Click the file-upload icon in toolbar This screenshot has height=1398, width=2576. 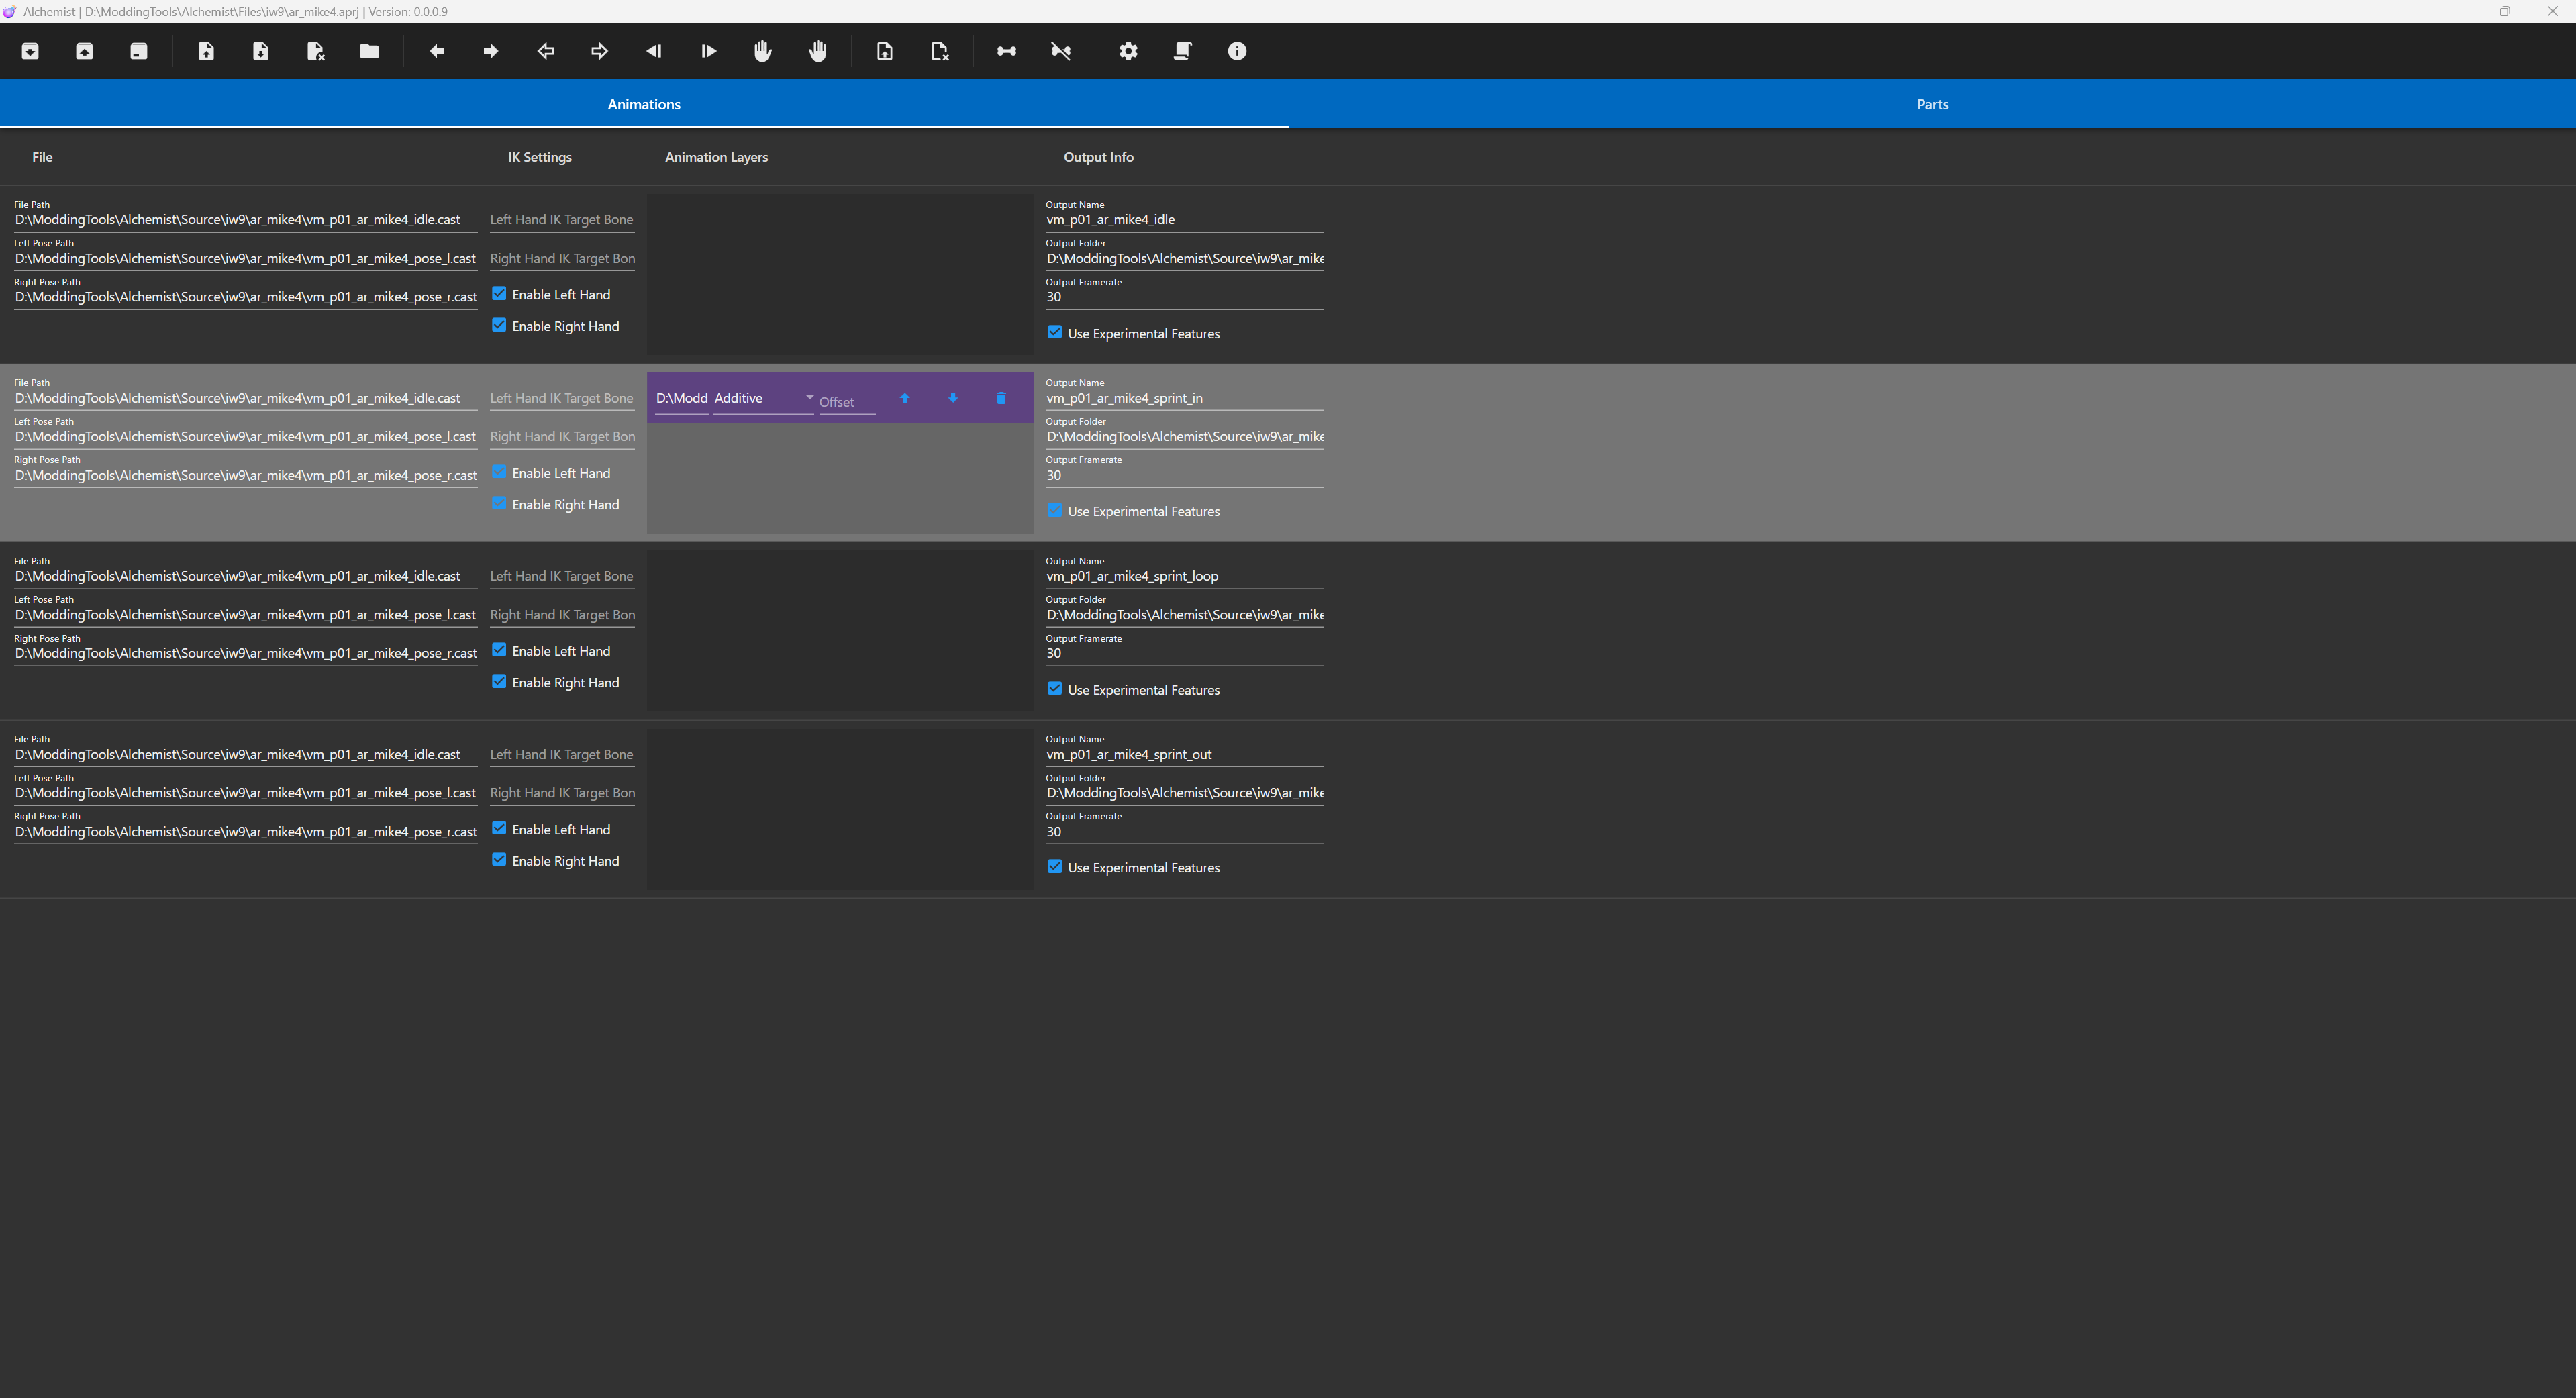click(206, 51)
